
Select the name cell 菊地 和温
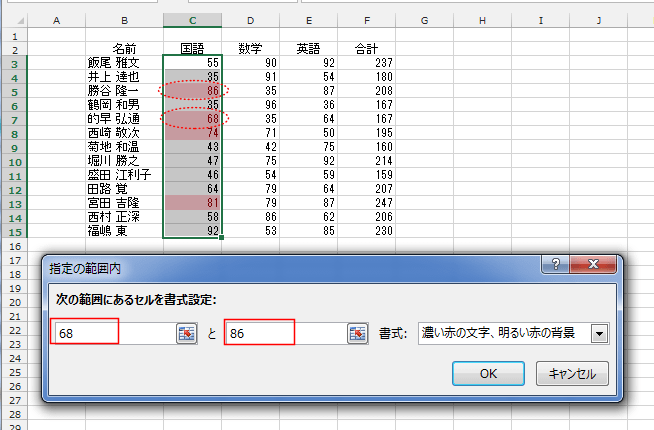coord(124,147)
